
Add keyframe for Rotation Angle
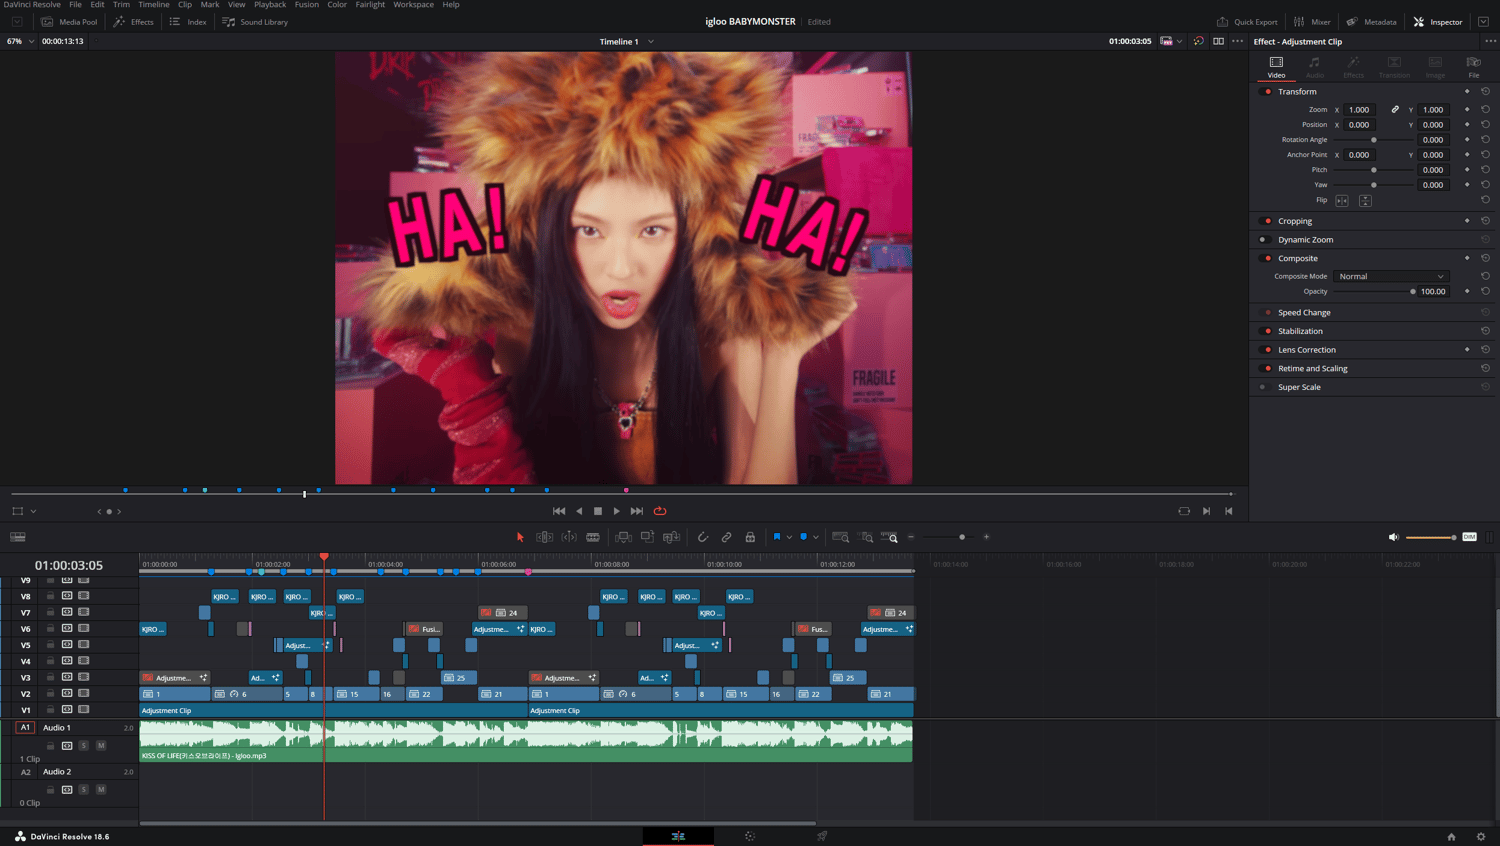tap(1467, 140)
